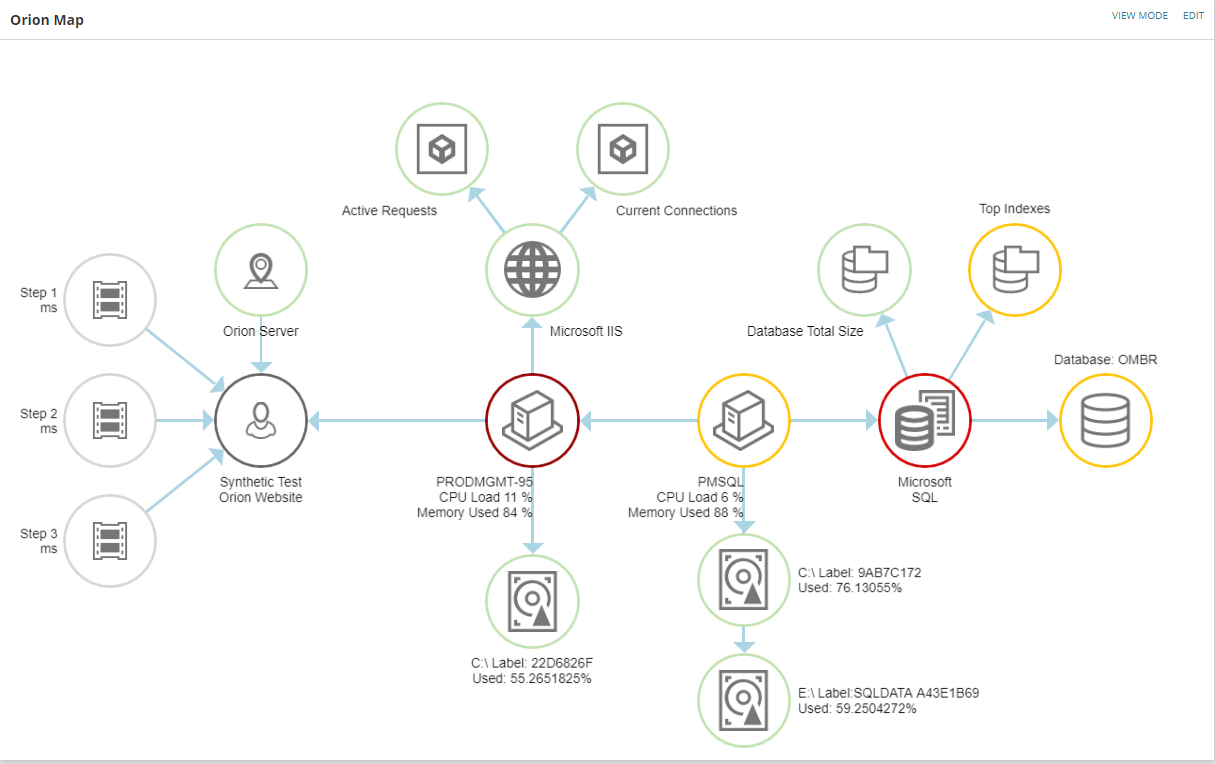Click the 'Memory Used 84 %' text

pyautogui.click(x=474, y=513)
